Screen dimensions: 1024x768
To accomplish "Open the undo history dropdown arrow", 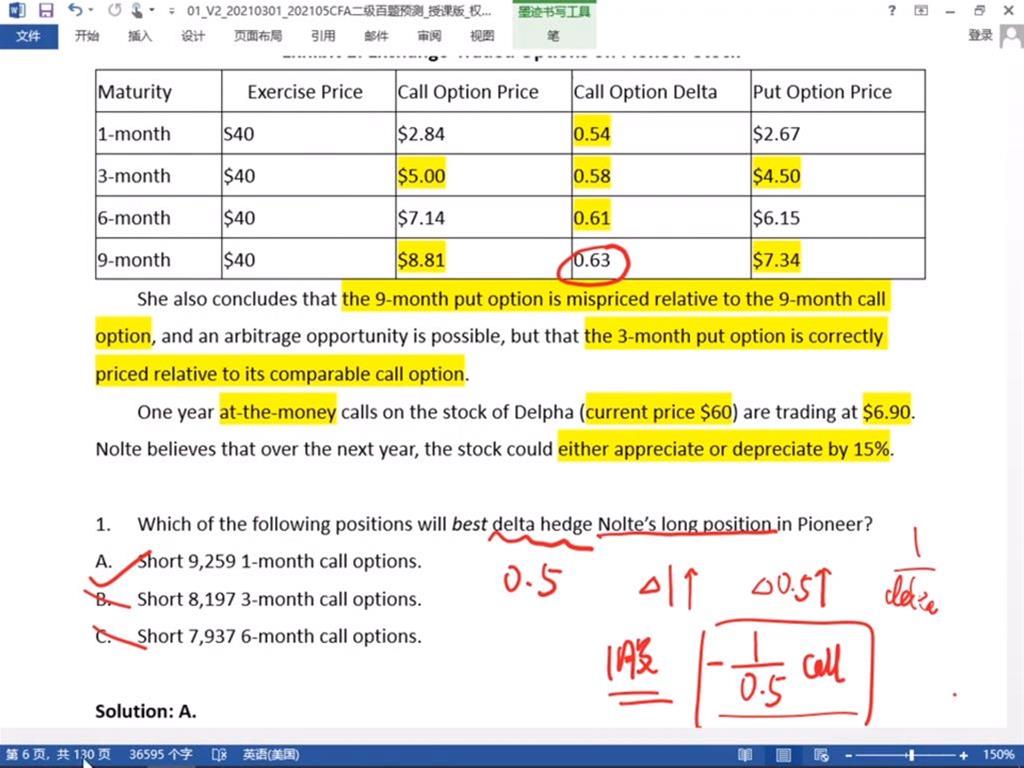I will [x=91, y=10].
